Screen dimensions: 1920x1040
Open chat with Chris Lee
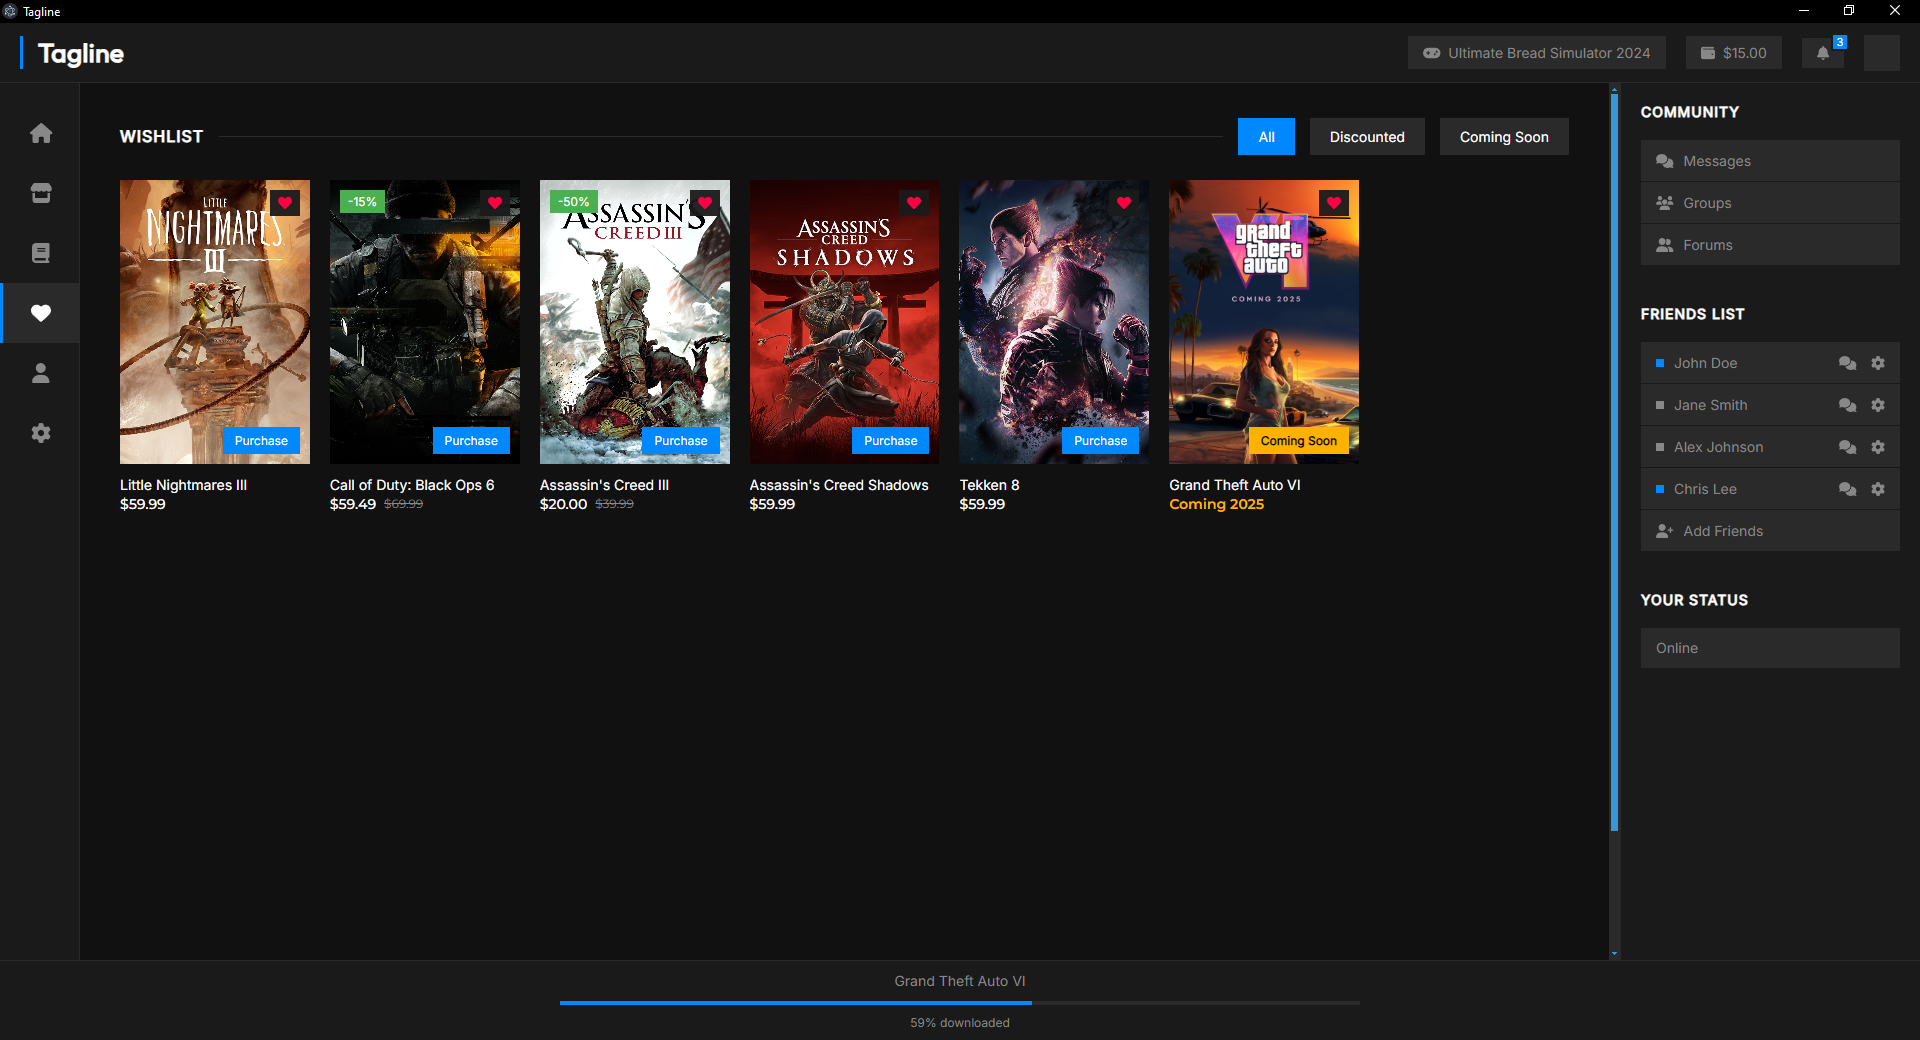pyautogui.click(x=1847, y=489)
